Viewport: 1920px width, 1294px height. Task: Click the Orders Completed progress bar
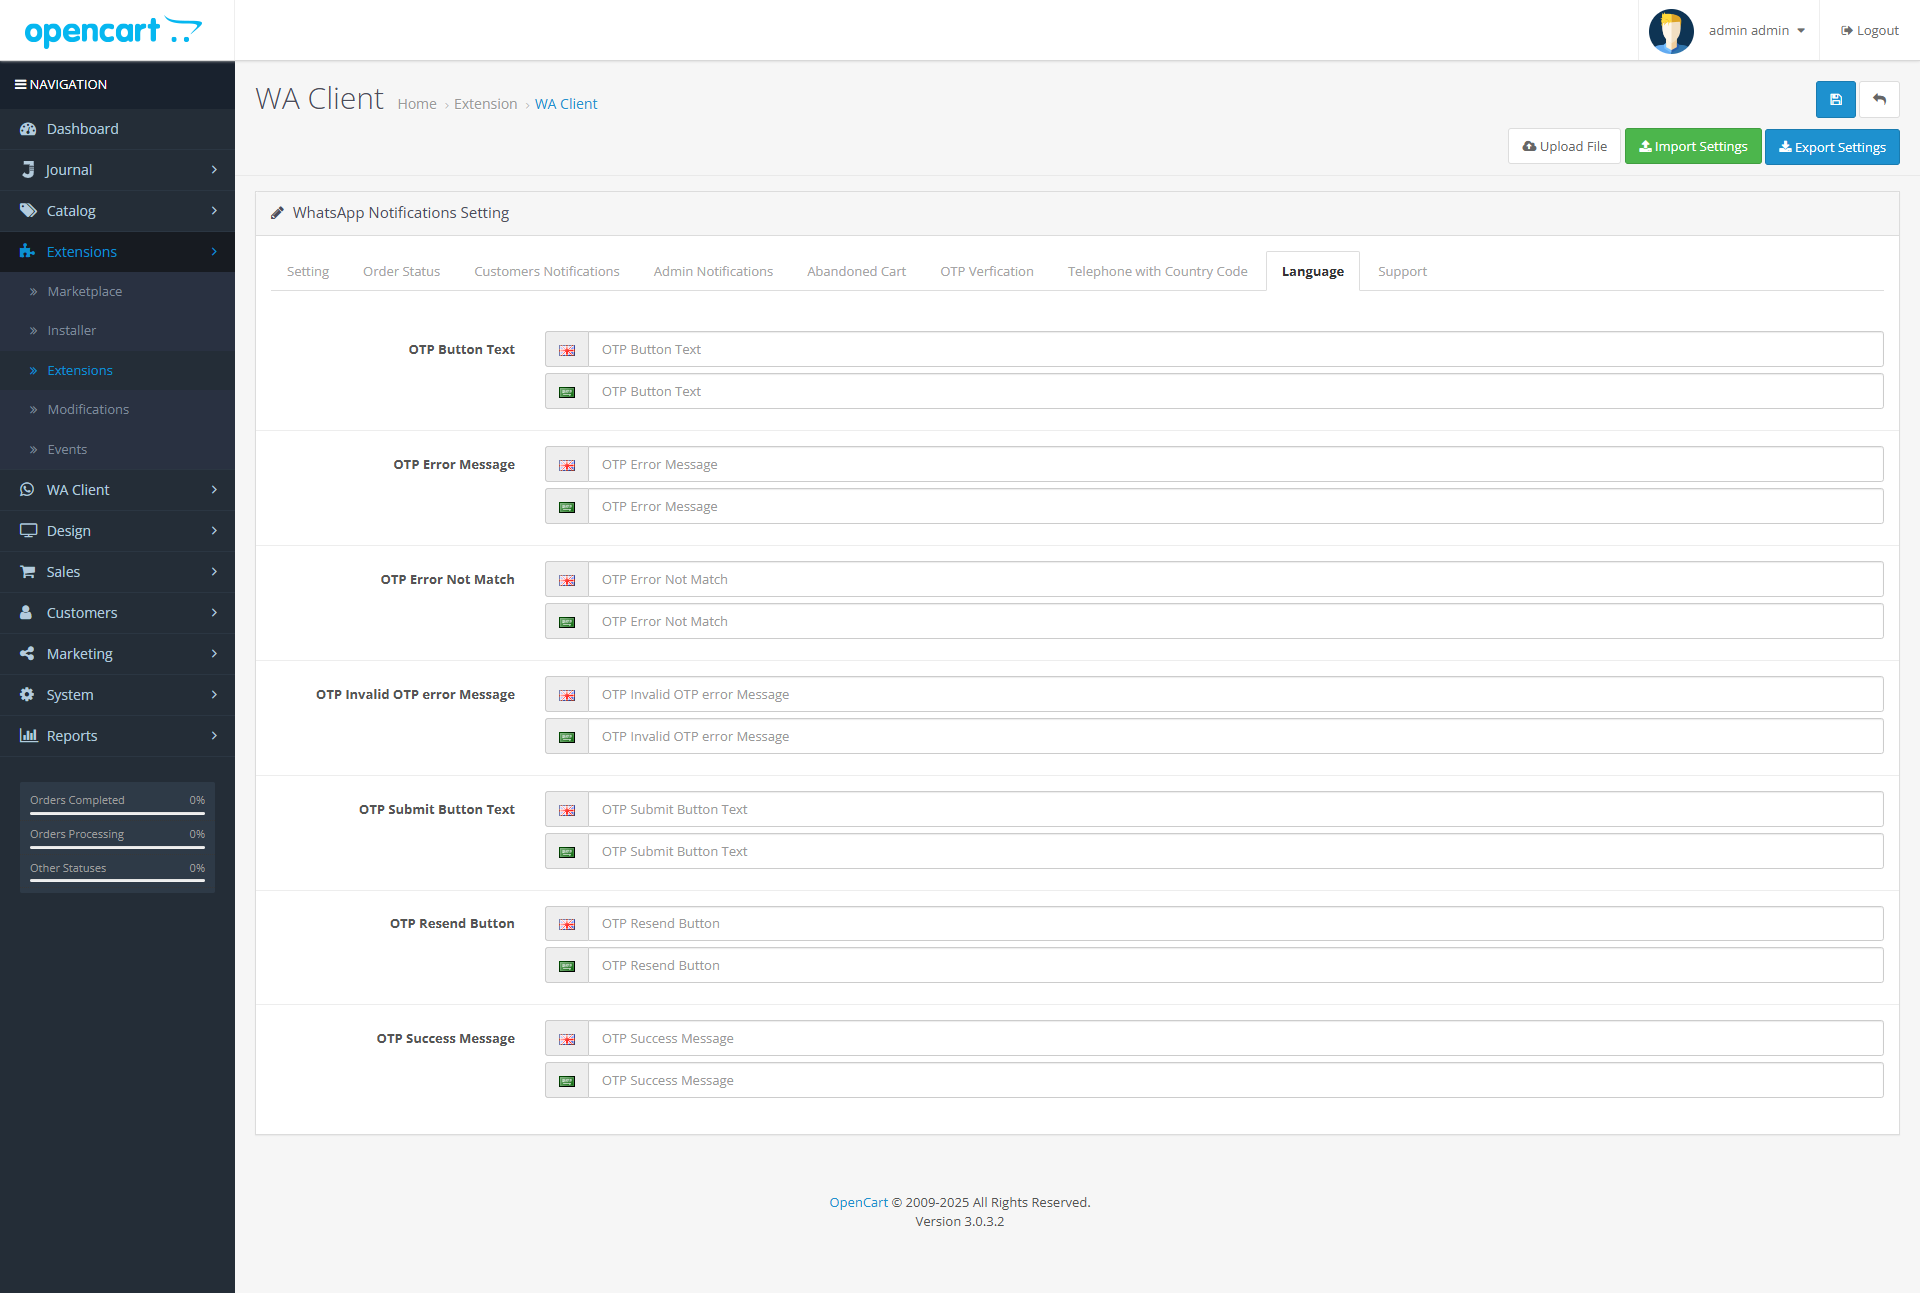[117, 813]
